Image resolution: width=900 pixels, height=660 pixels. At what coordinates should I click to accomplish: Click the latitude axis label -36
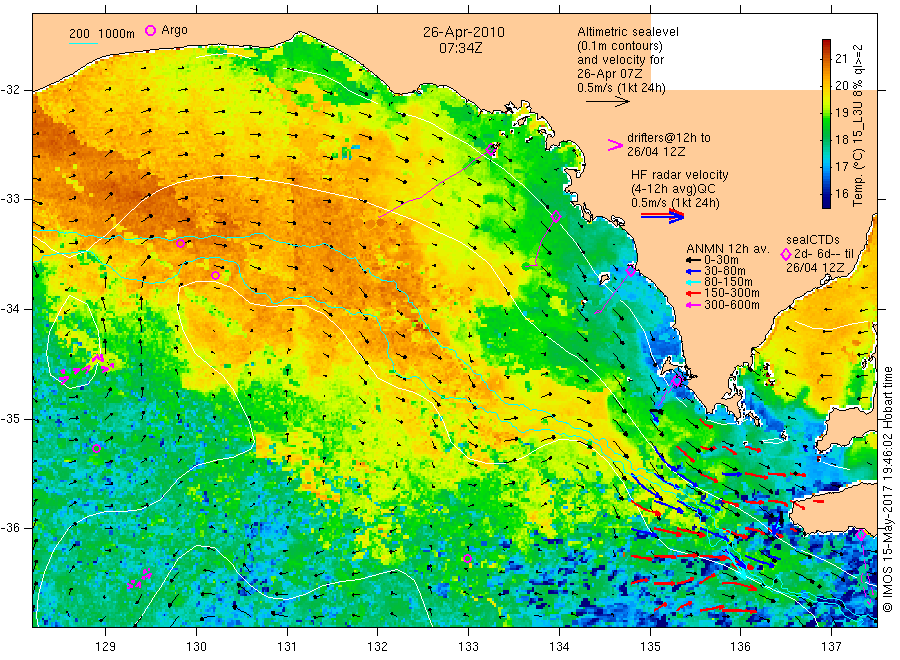click(x=10, y=528)
